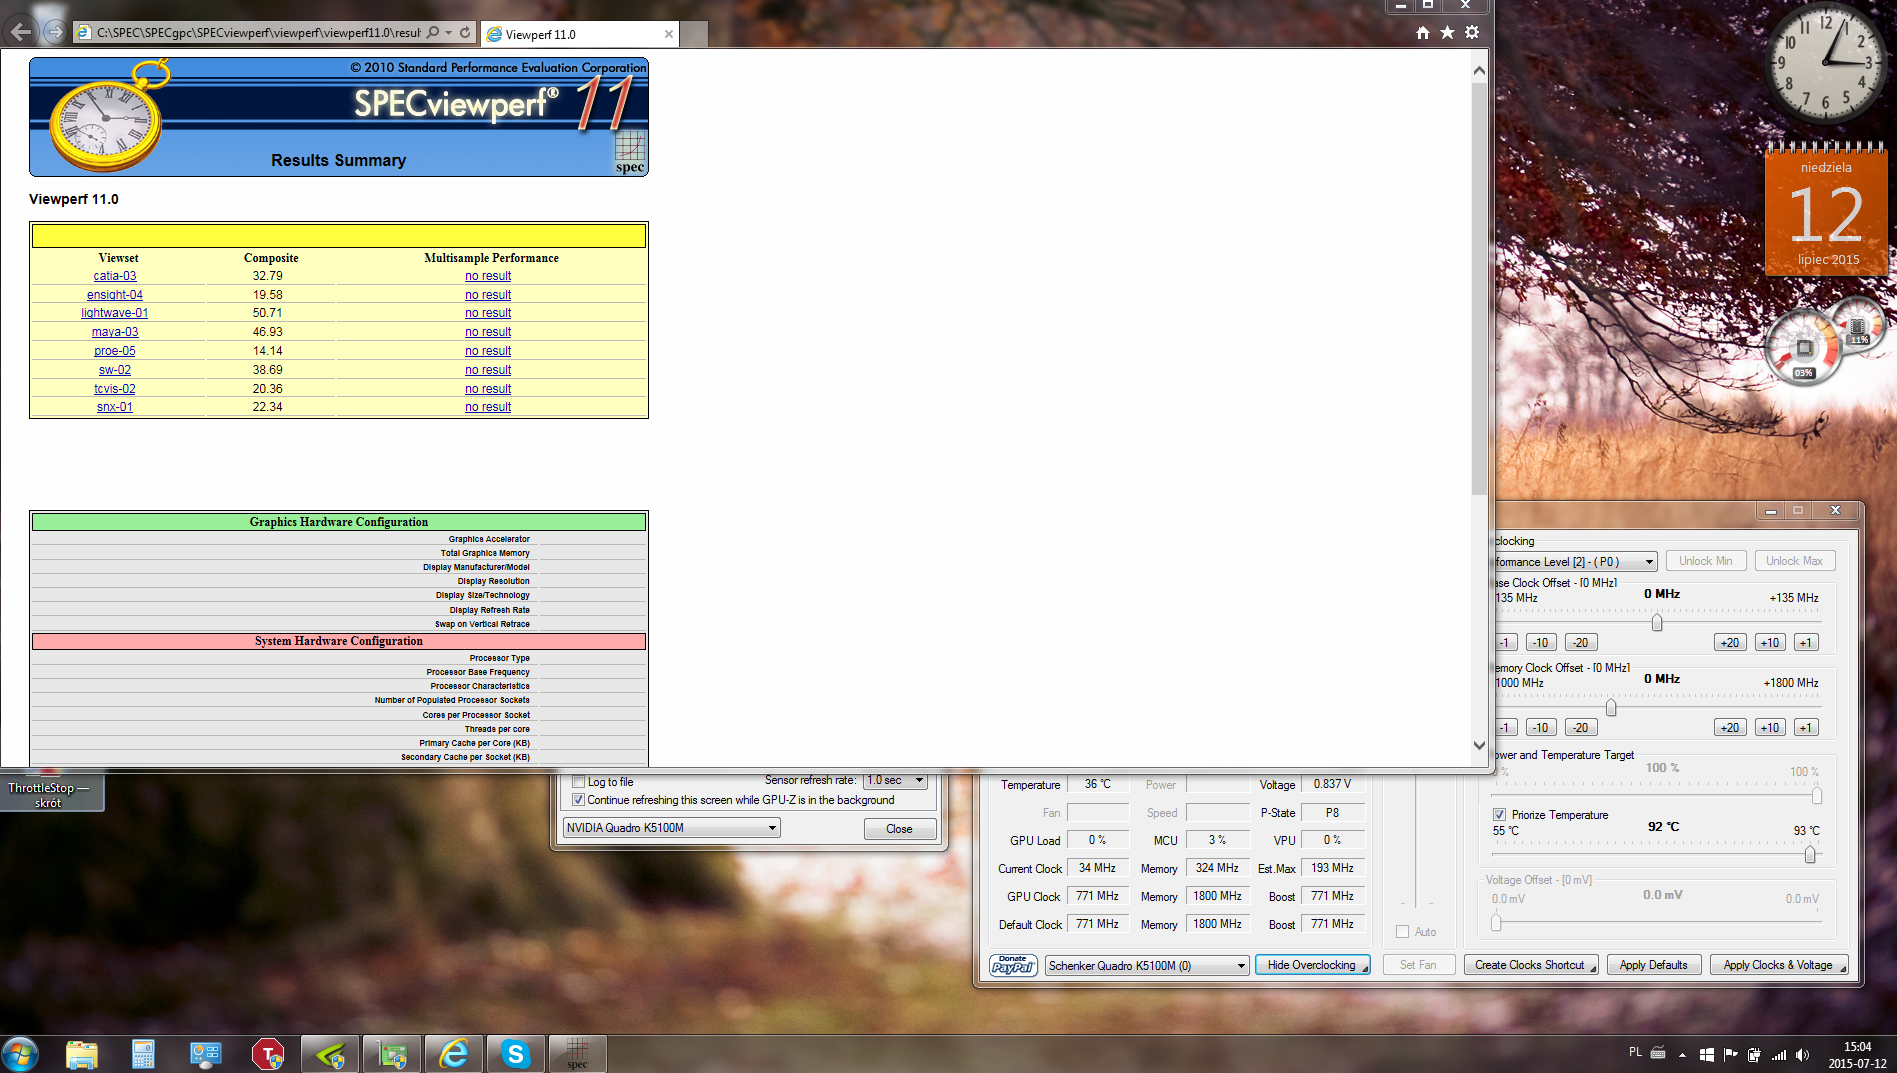Click Apply Defaults button
1897x1073 pixels.
coord(1654,965)
